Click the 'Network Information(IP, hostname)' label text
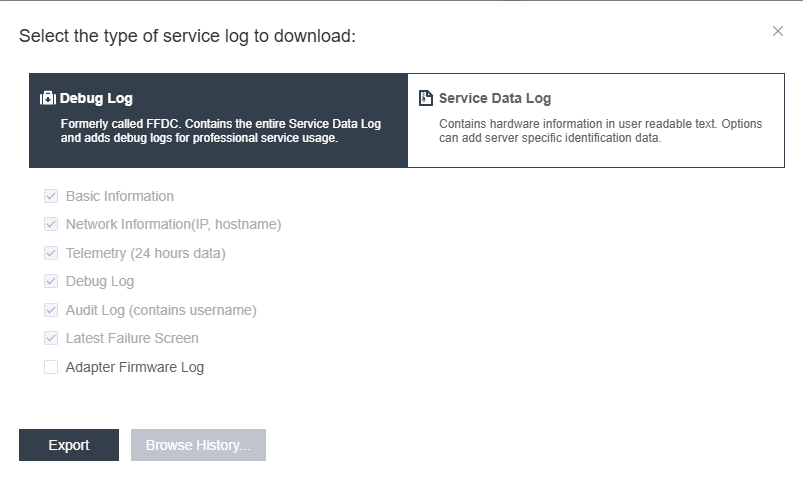This screenshot has width=803, height=479. pos(174,224)
